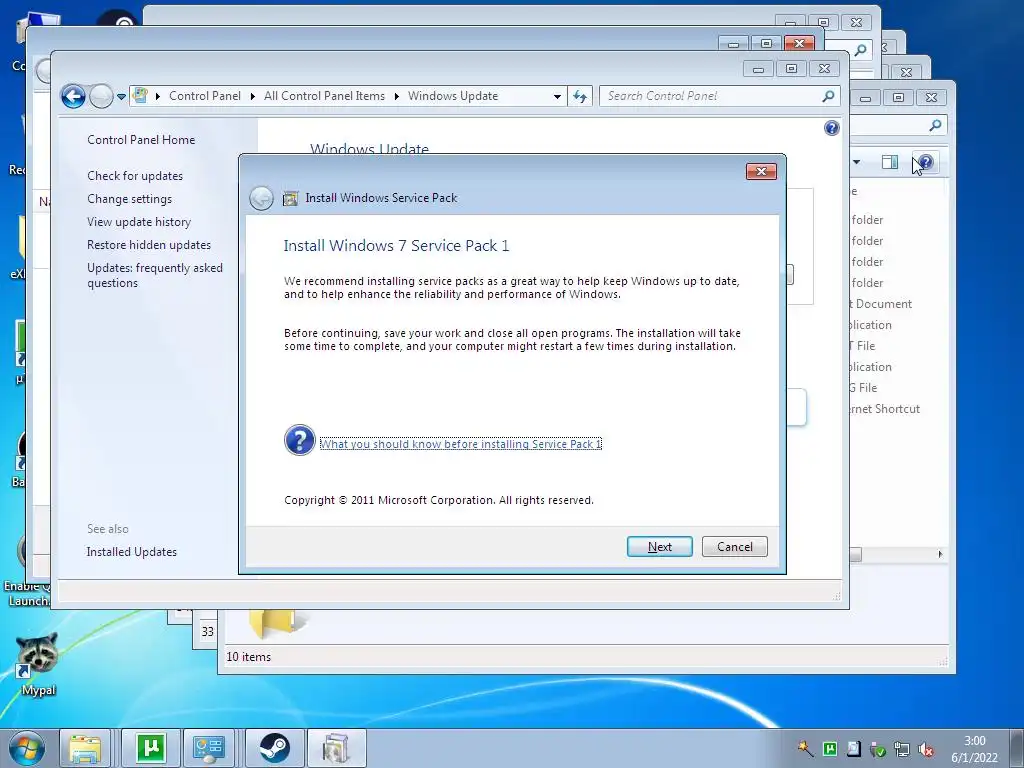
Task: Open the Windows Start menu
Action: click(x=27, y=748)
